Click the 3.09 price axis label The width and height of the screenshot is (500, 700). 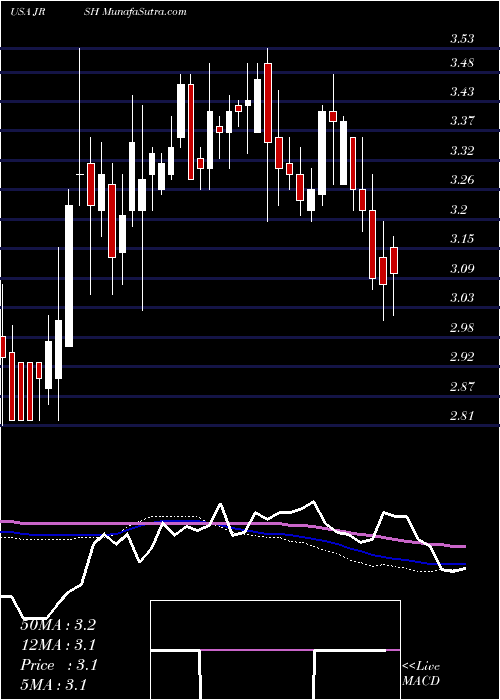pos(462,268)
